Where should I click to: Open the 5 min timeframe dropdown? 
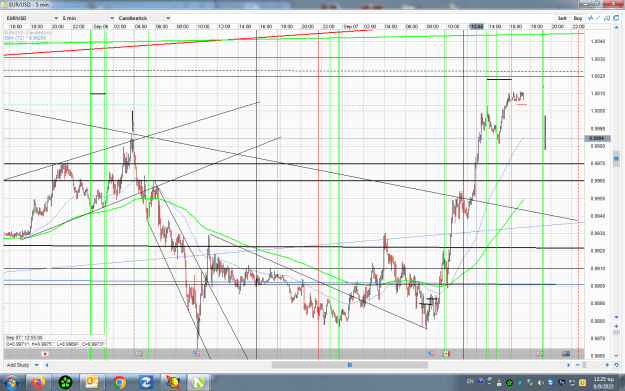click(x=88, y=18)
